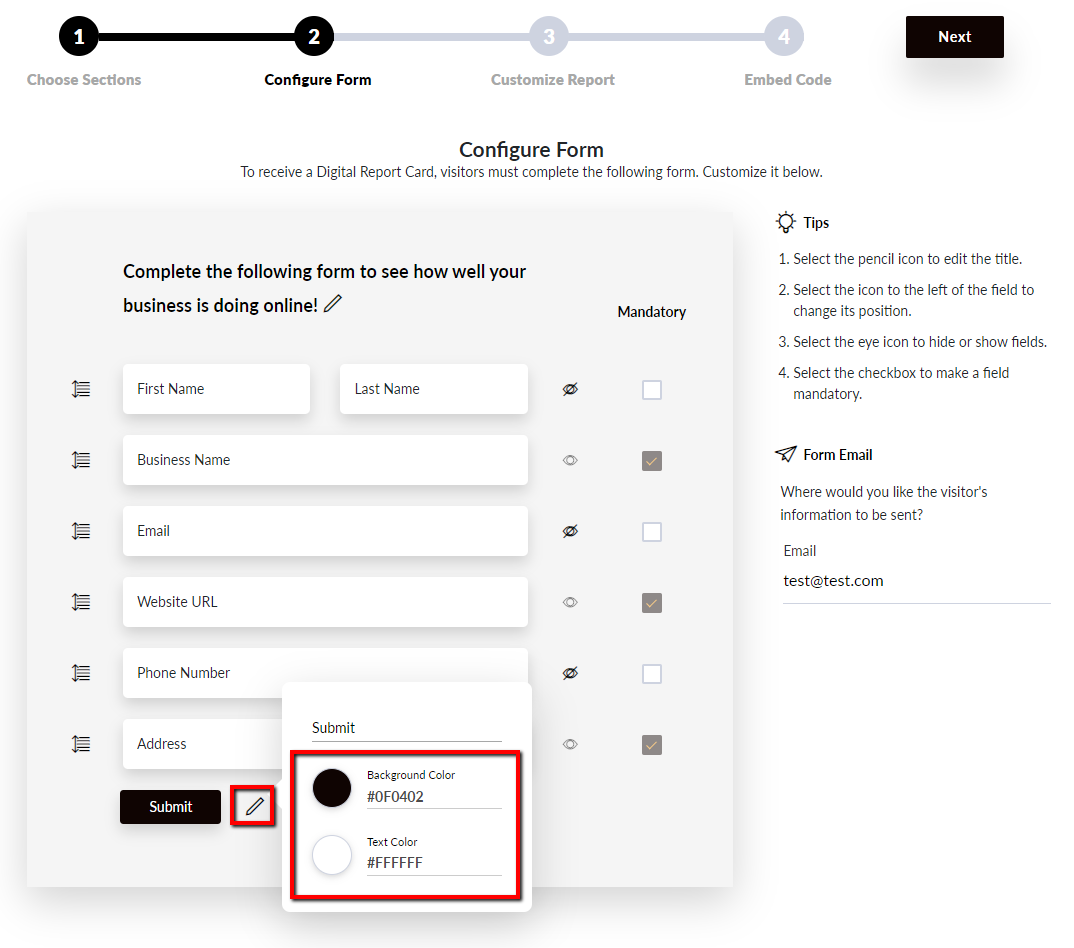Hide the Business Name field with eye icon
1074x948 pixels.
570,460
